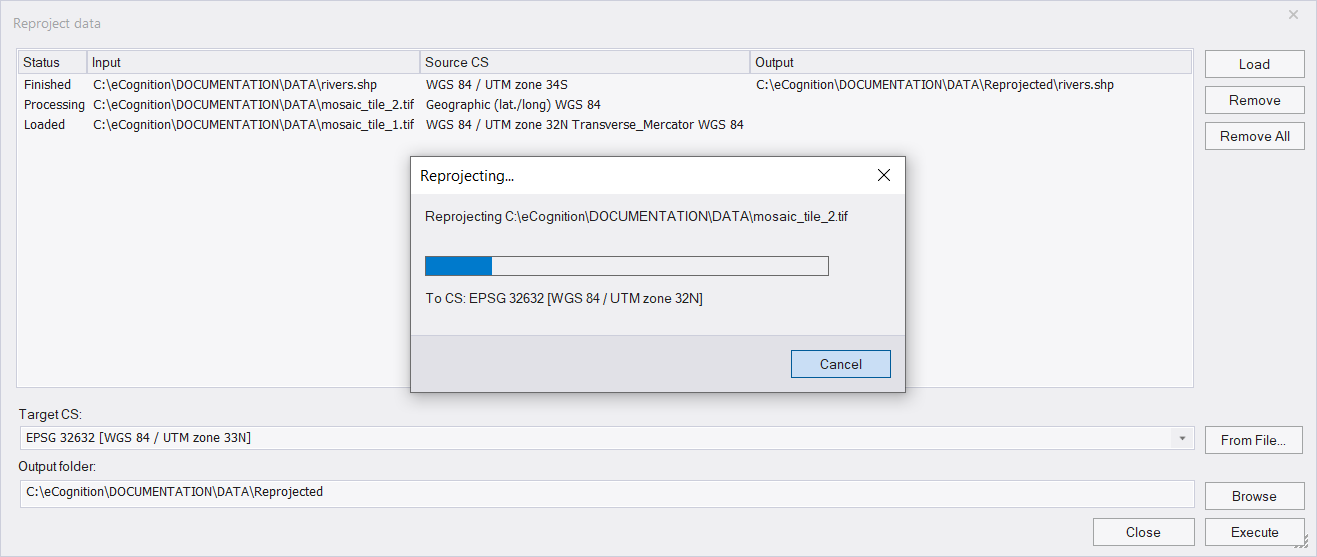Cancel the reprojecting operation

tap(840, 364)
